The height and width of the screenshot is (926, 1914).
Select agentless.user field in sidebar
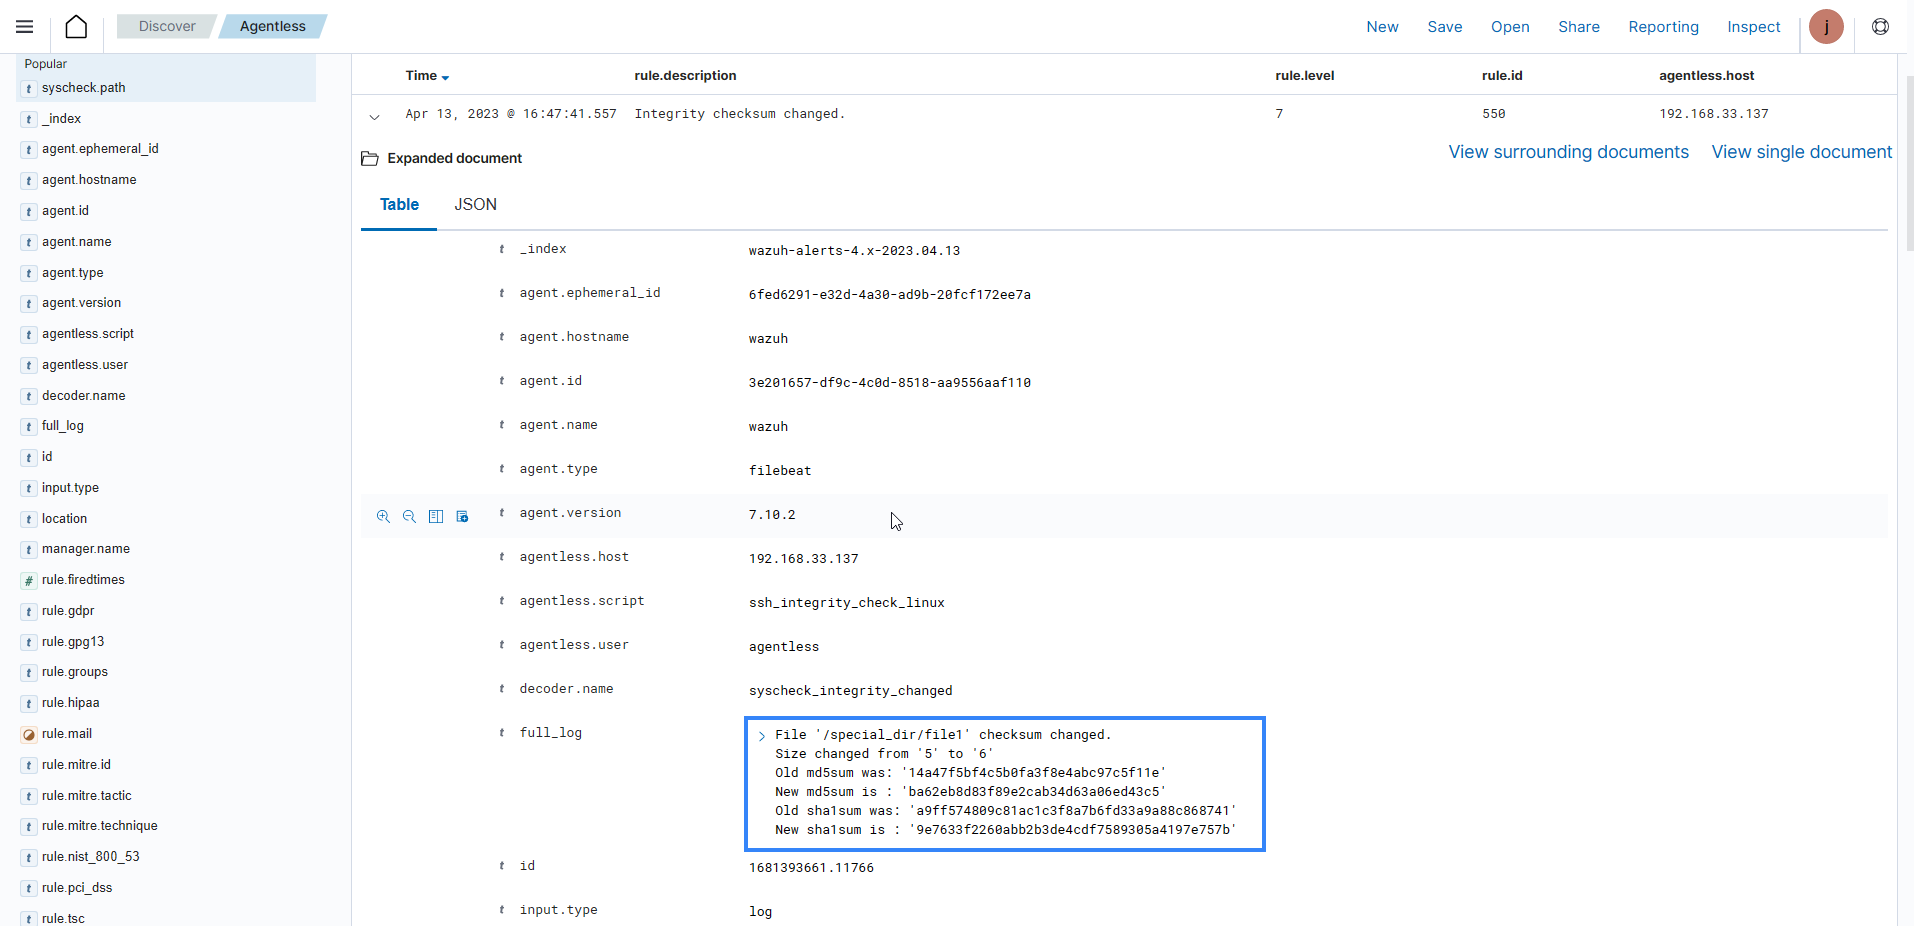(85, 365)
